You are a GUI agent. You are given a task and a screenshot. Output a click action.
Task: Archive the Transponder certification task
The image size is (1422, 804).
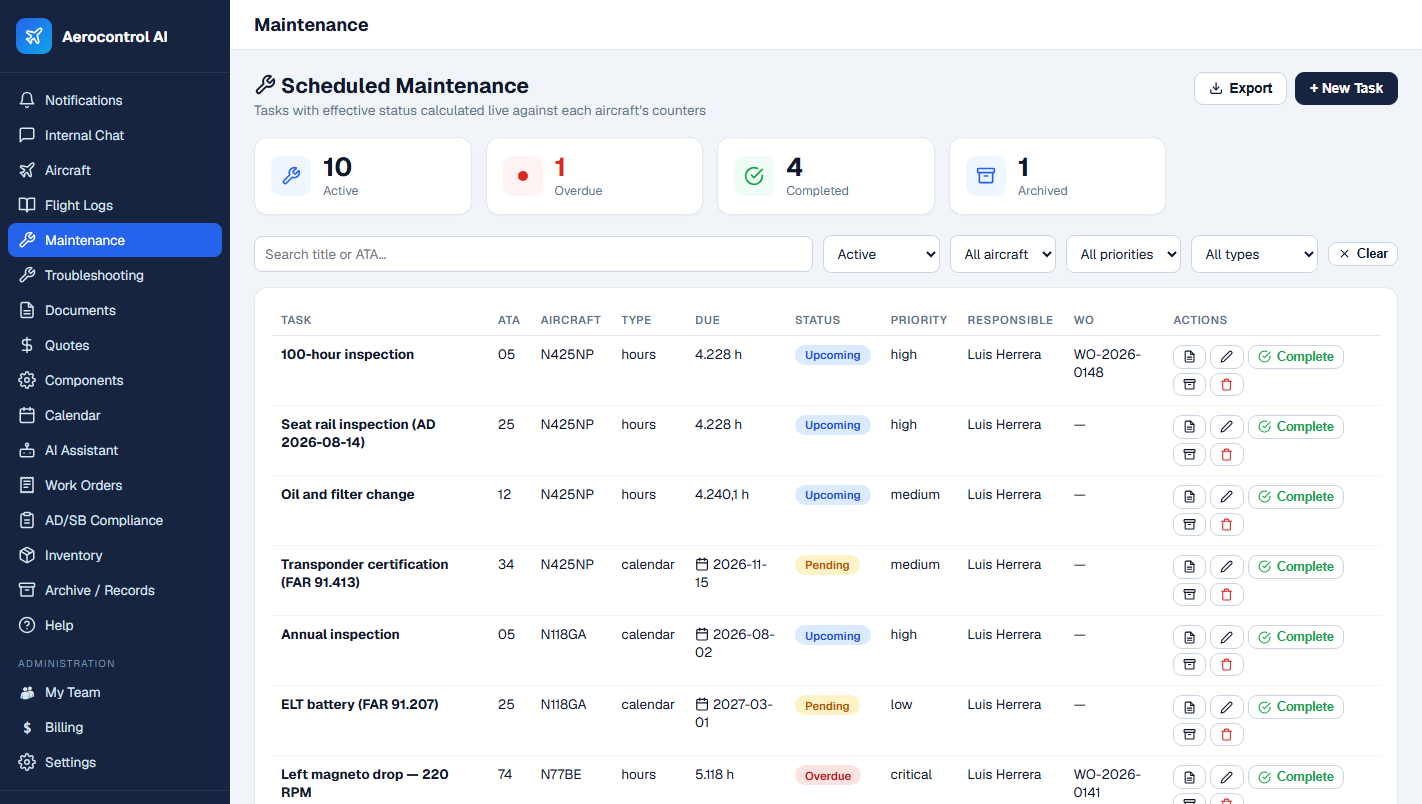(x=1189, y=594)
